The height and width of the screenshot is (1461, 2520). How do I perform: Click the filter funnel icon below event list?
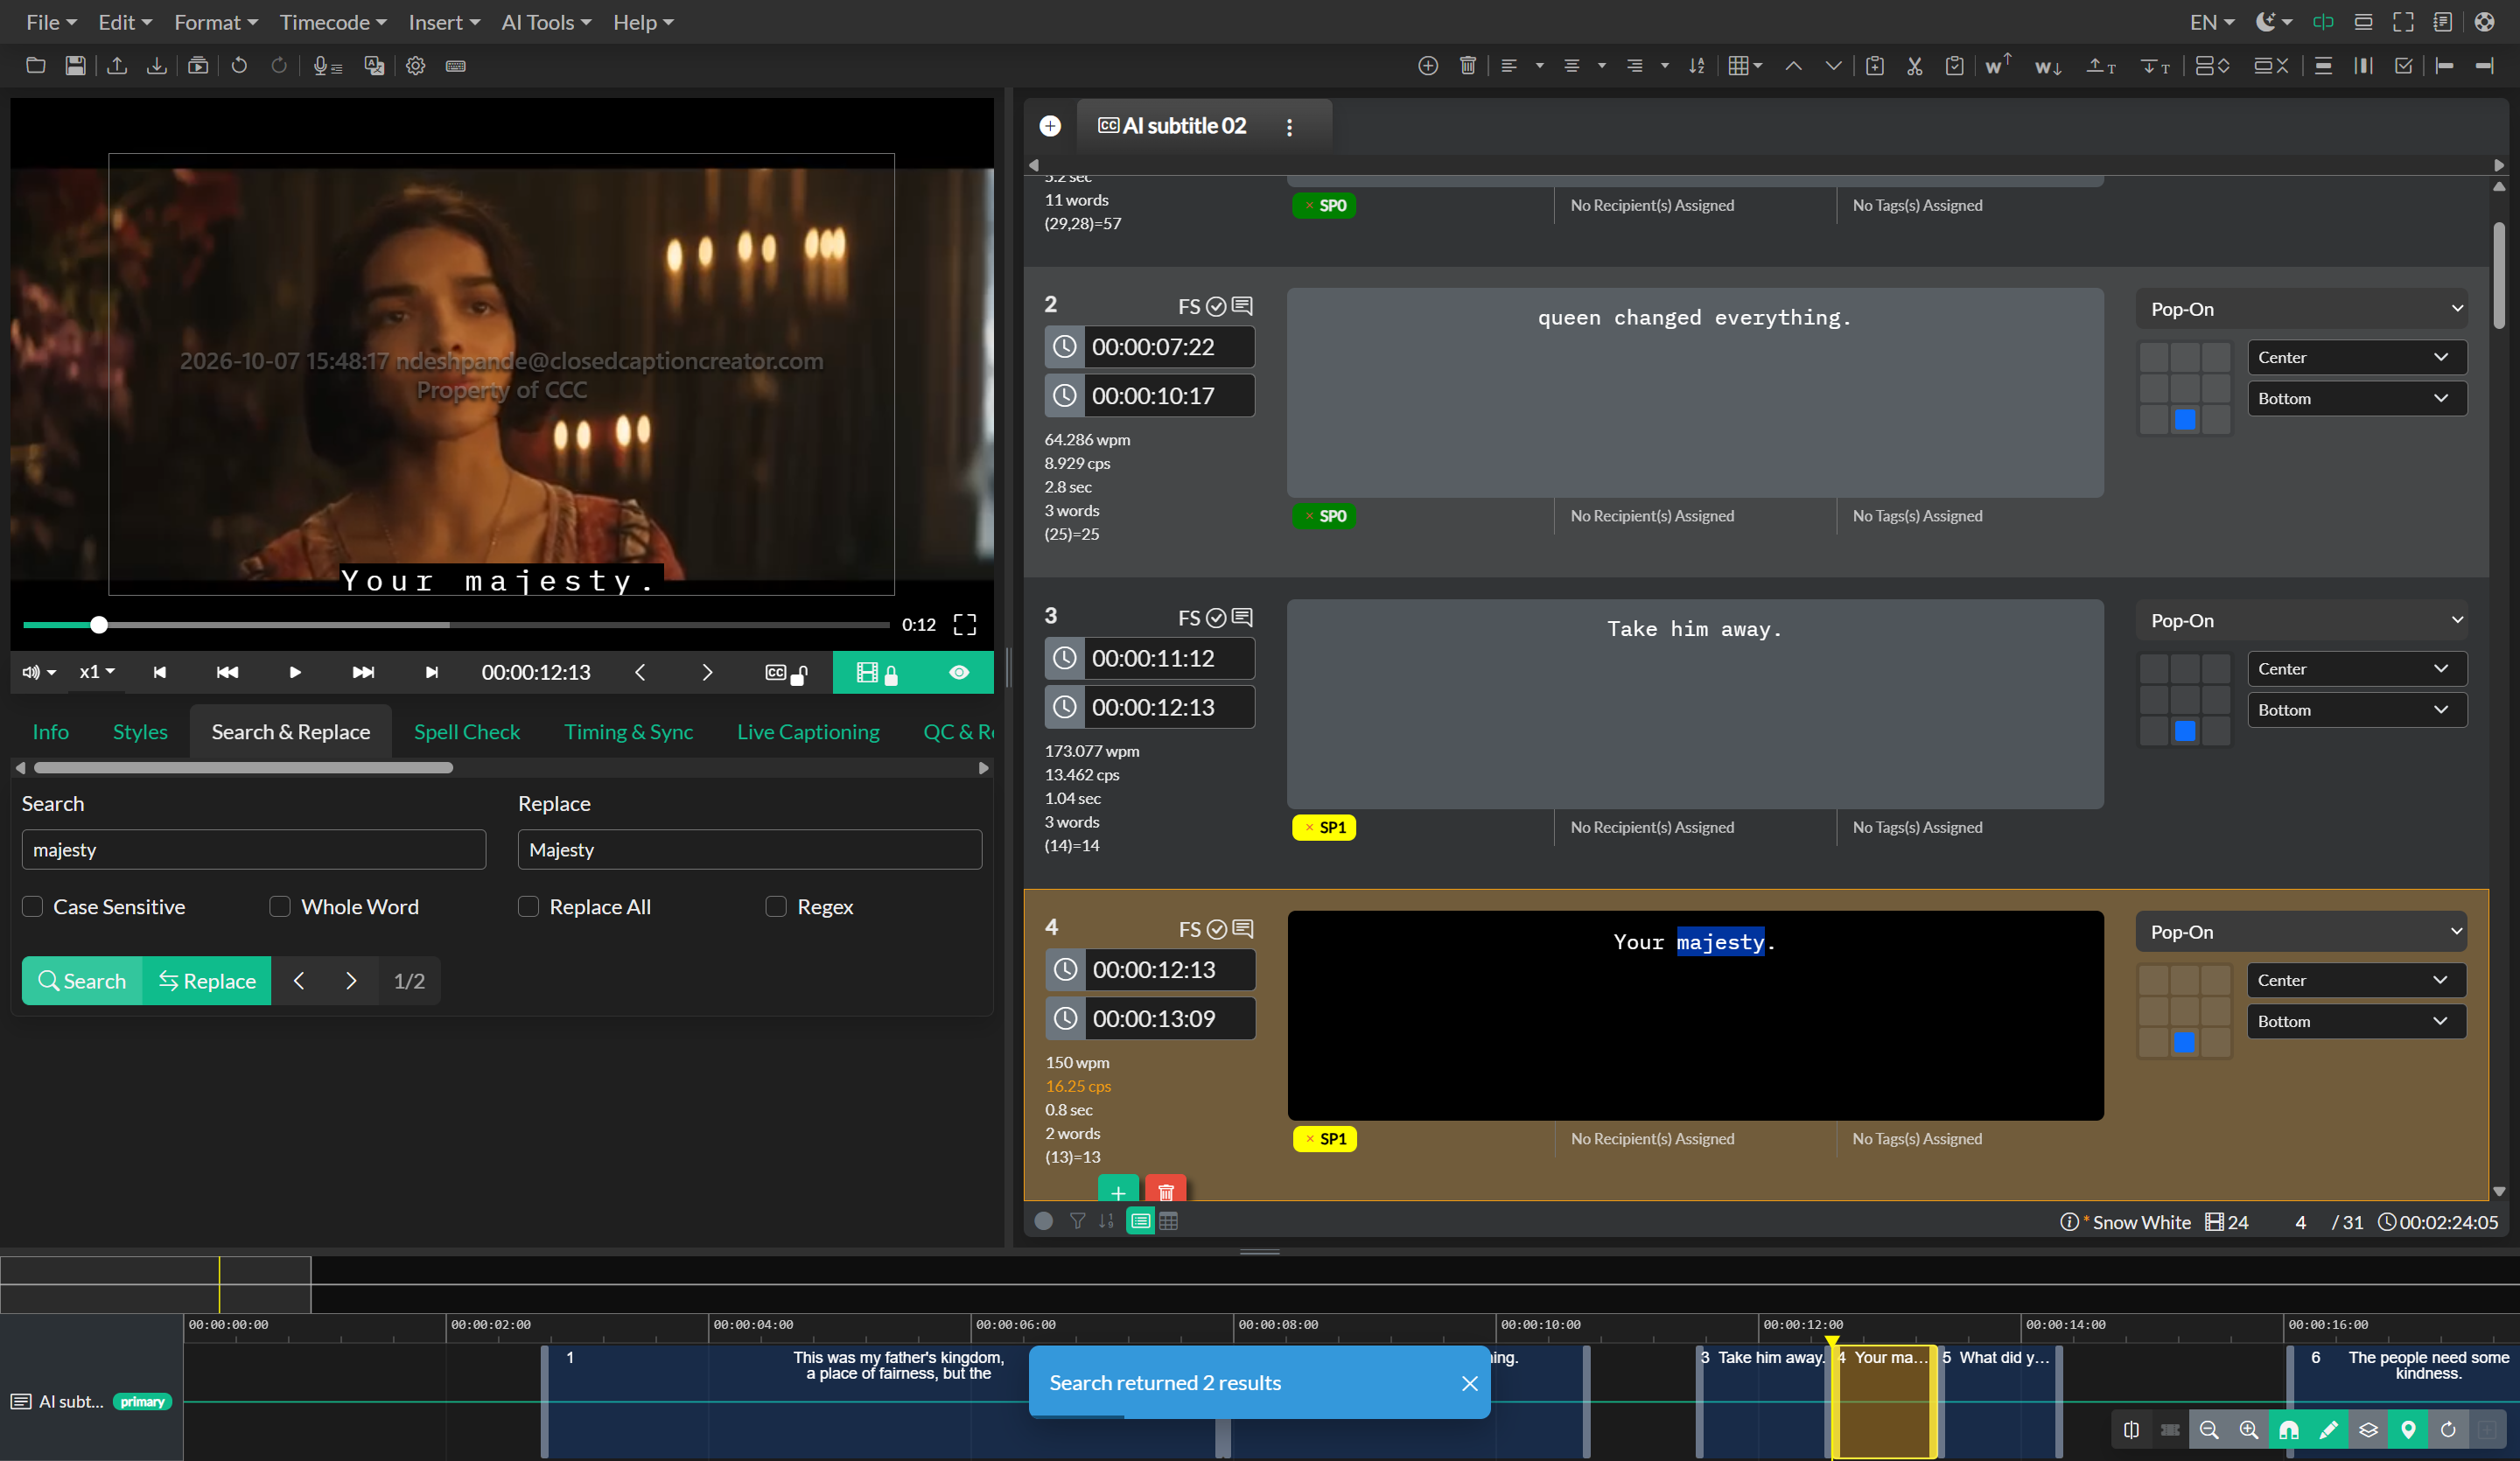[x=1077, y=1221]
